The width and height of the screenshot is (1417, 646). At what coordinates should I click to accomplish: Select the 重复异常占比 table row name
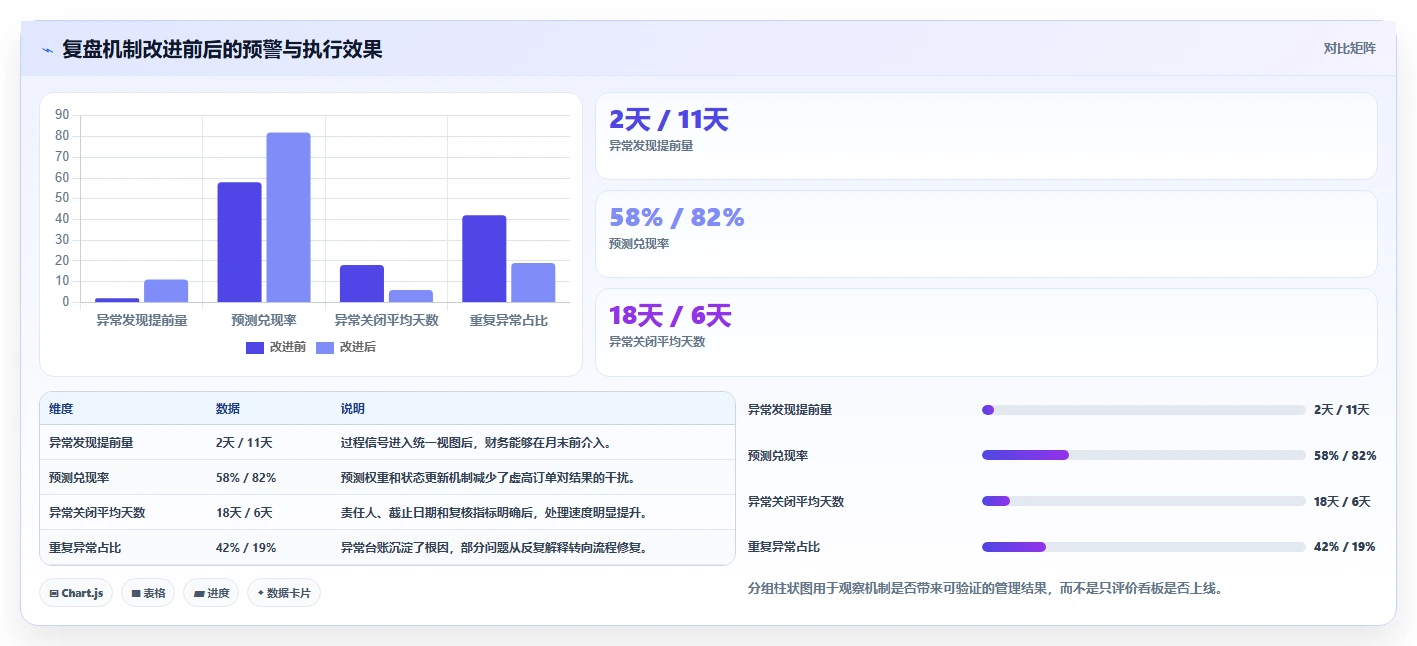(x=85, y=547)
